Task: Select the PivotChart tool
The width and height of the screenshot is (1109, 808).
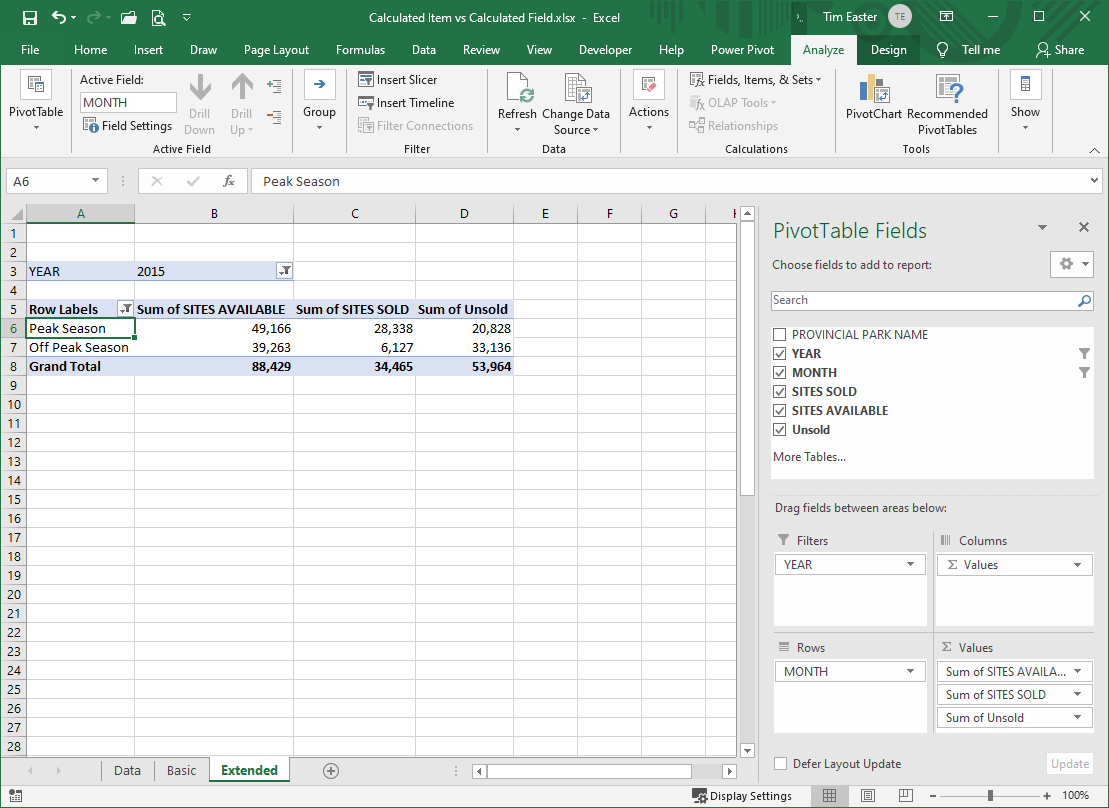Action: click(873, 100)
